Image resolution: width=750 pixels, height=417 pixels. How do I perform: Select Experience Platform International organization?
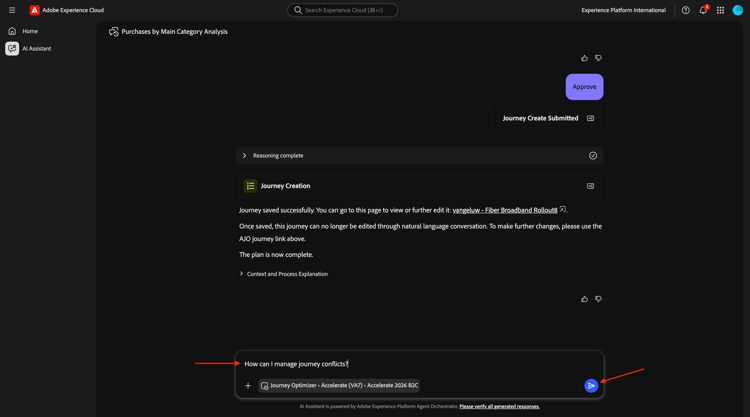pyautogui.click(x=623, y=10)
